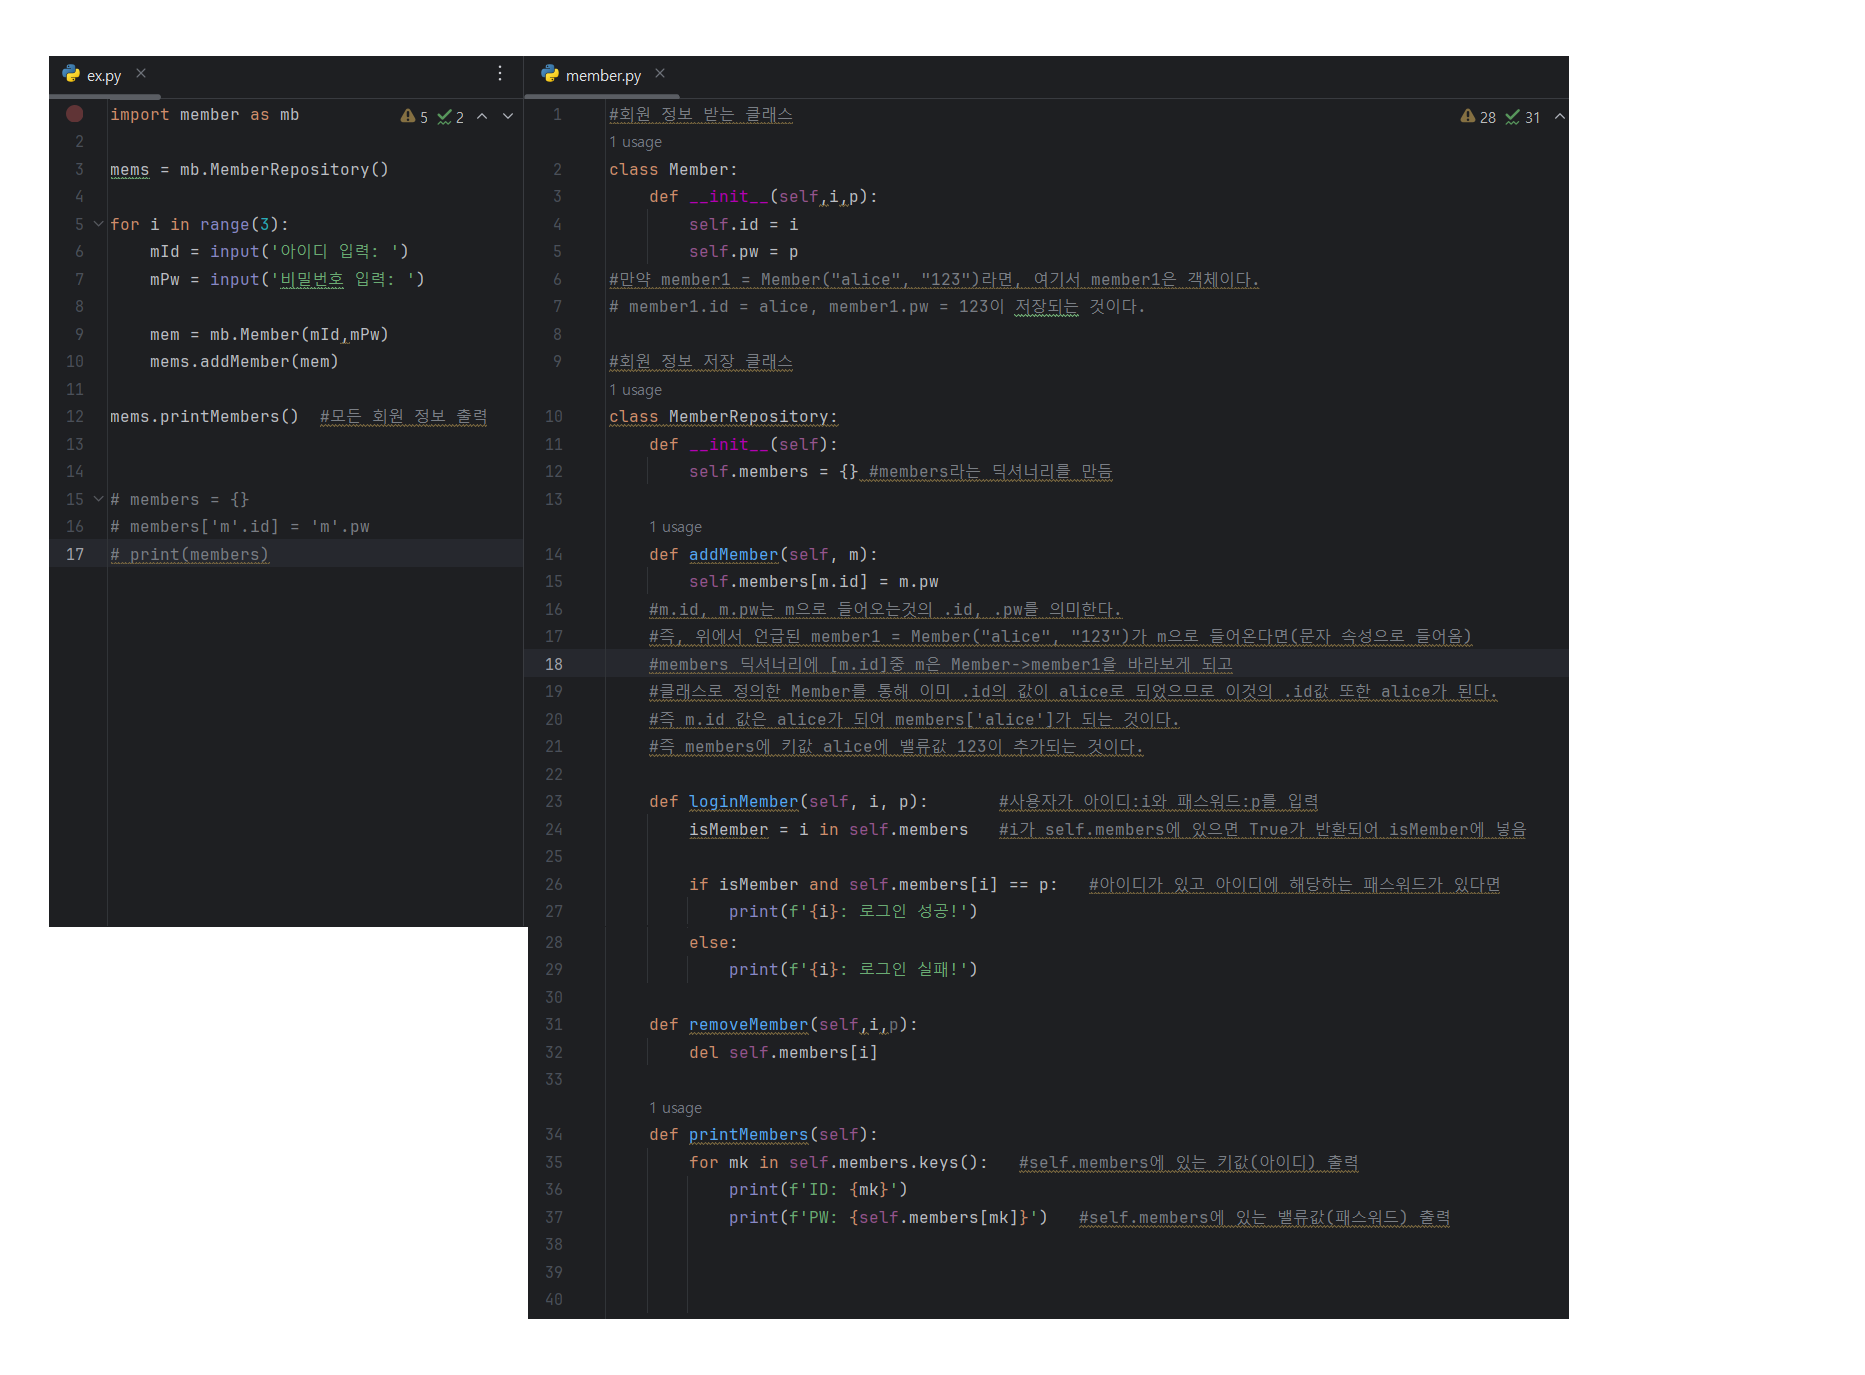Click the 'del self.members[i]' statement

[784, 1053]
